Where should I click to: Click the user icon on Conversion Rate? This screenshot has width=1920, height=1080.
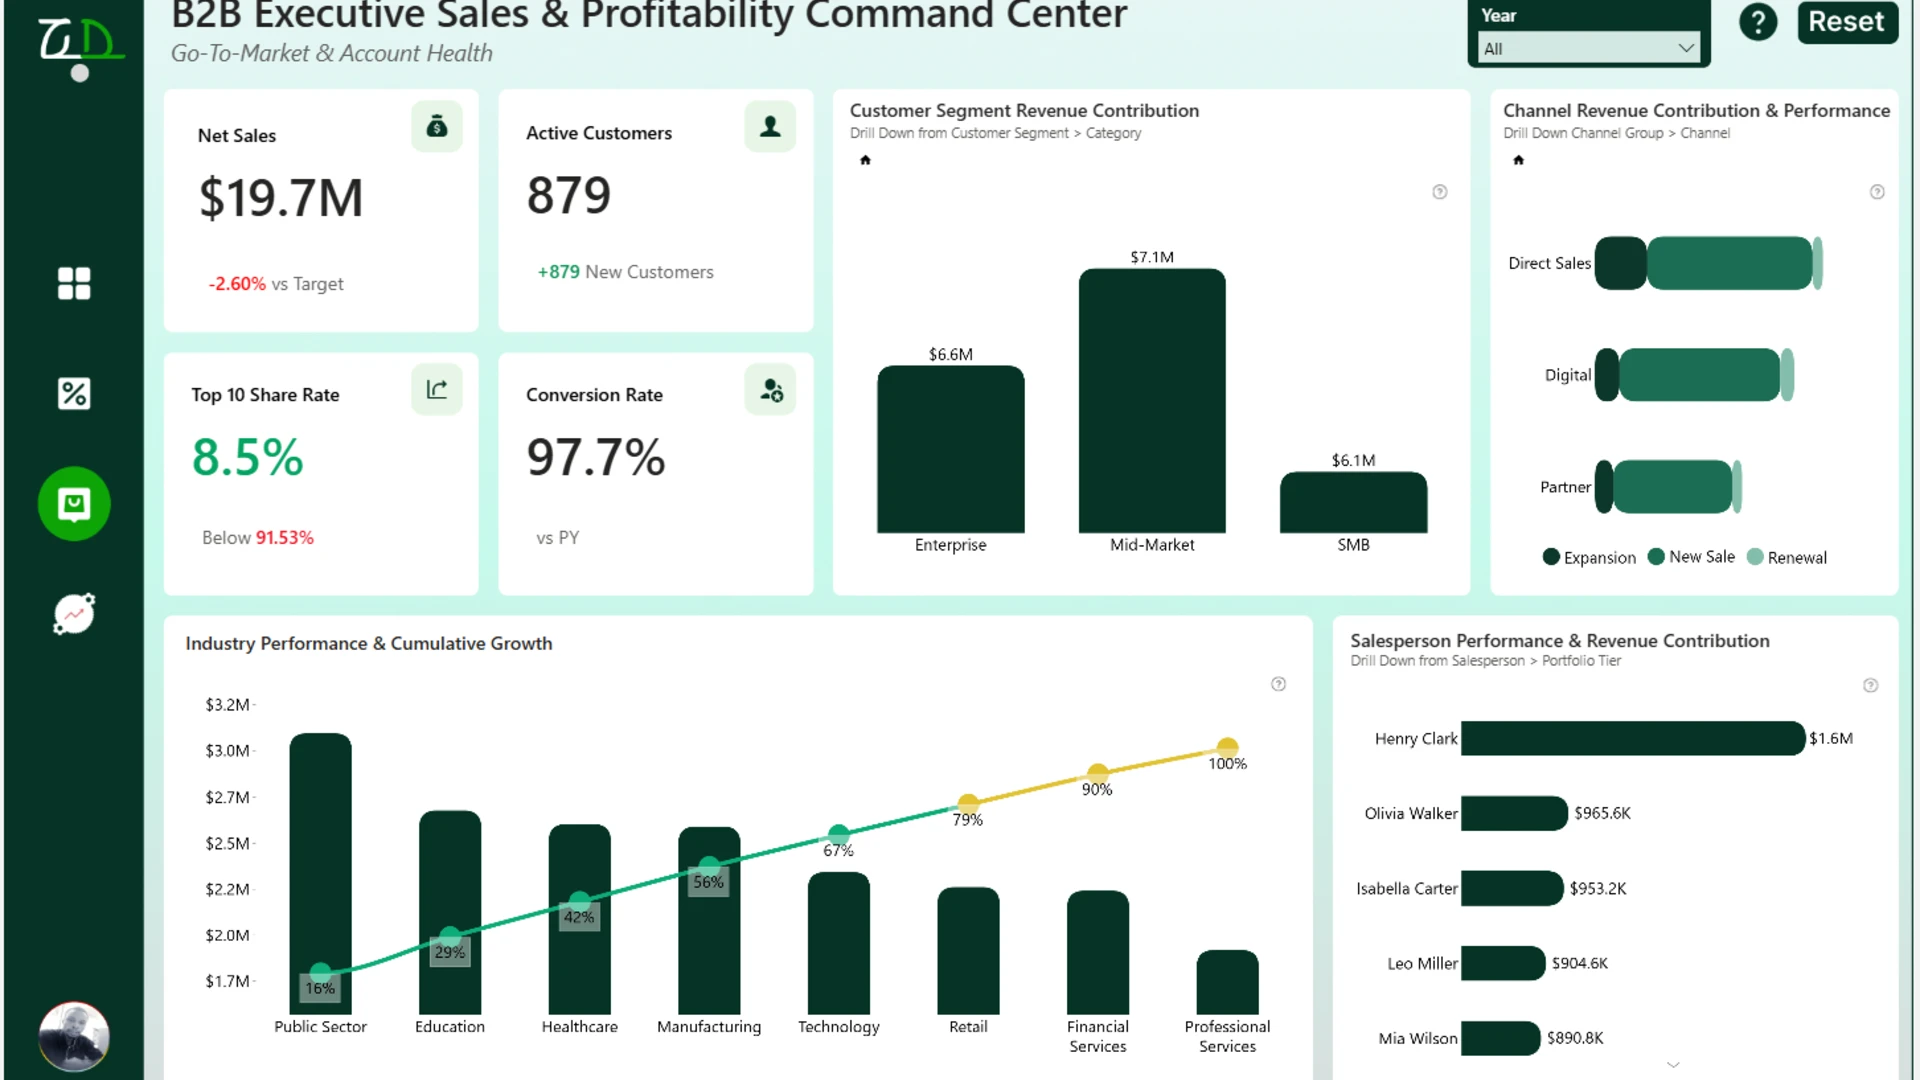770,389
